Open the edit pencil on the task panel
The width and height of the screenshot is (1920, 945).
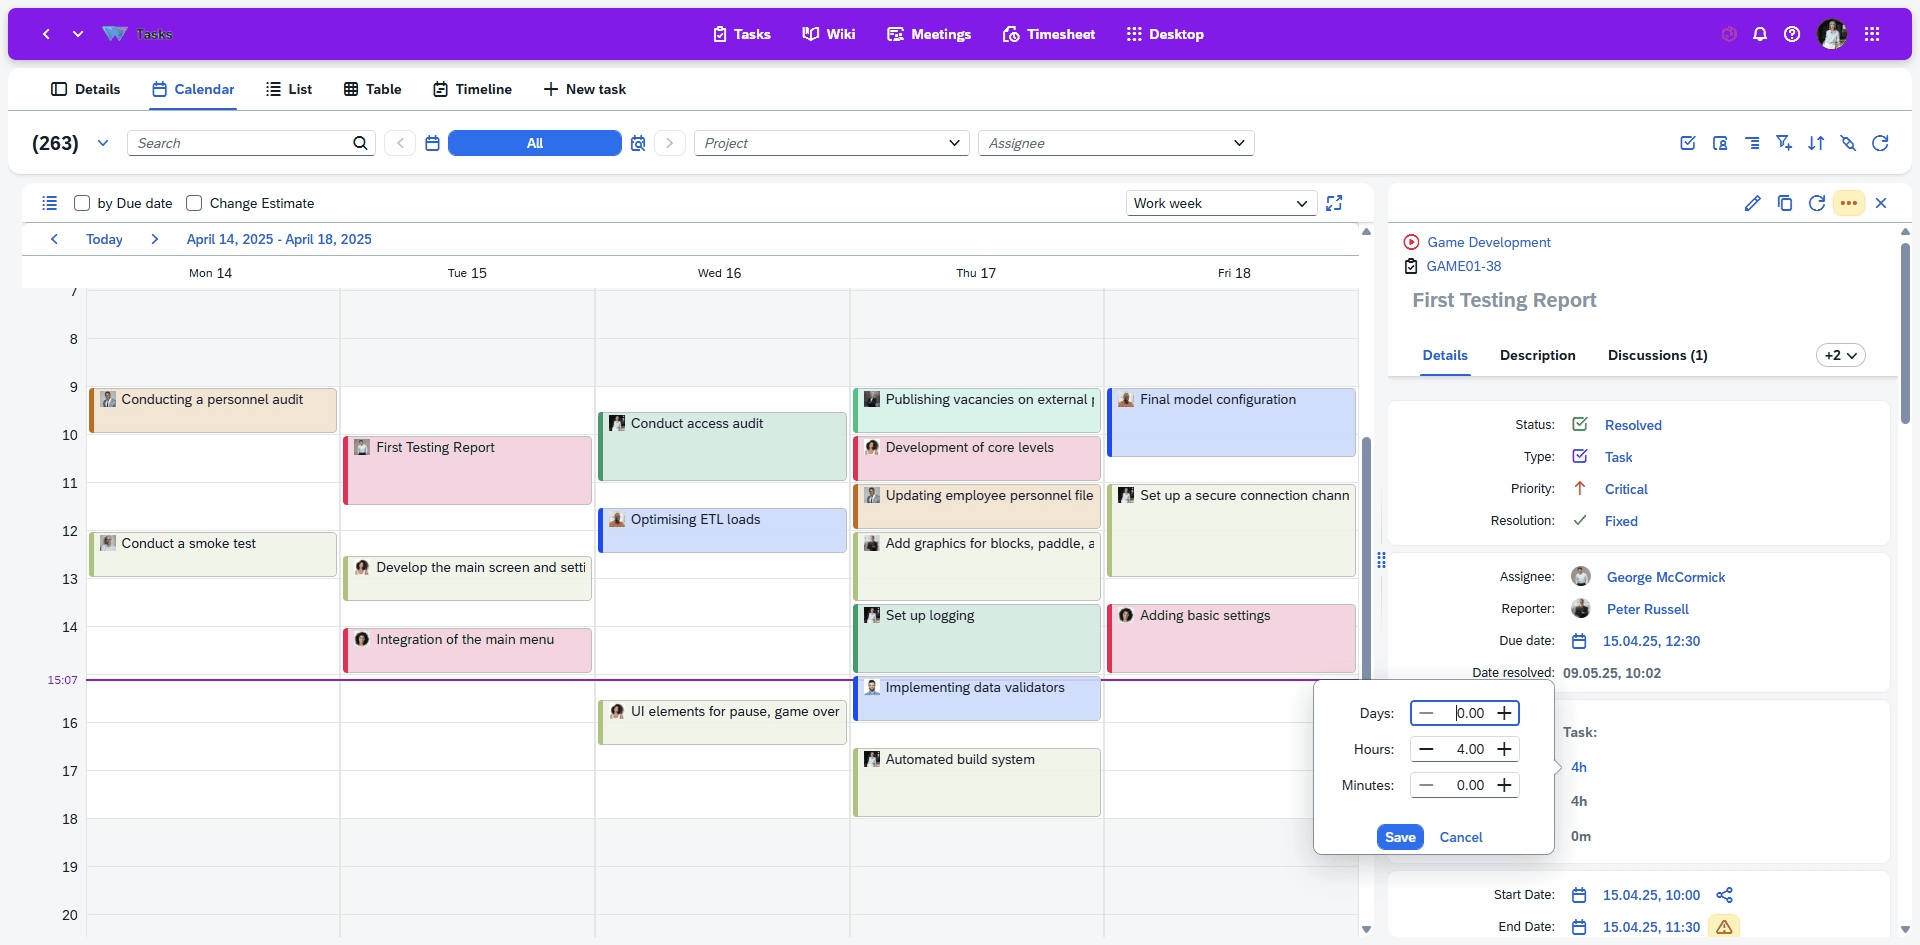tap(1754, 203)
